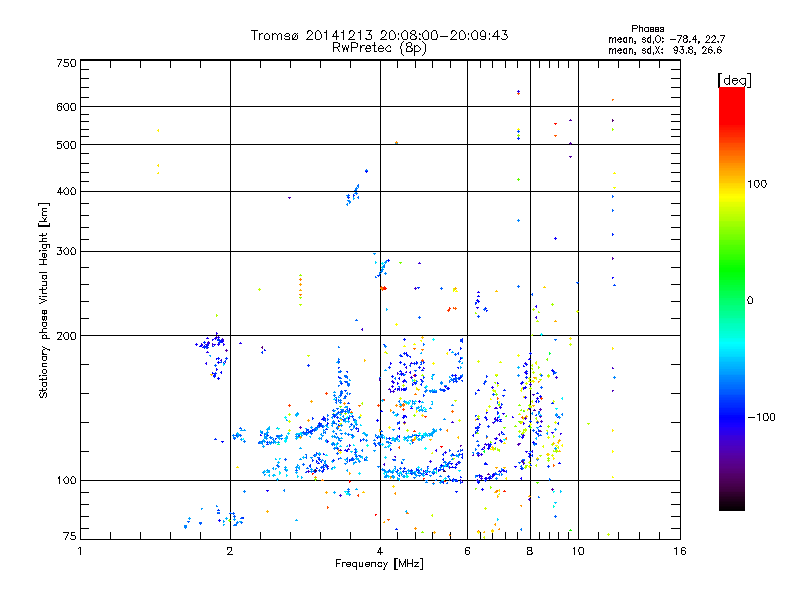Click the colorbar tick label '0'

[x=750, y=301]
